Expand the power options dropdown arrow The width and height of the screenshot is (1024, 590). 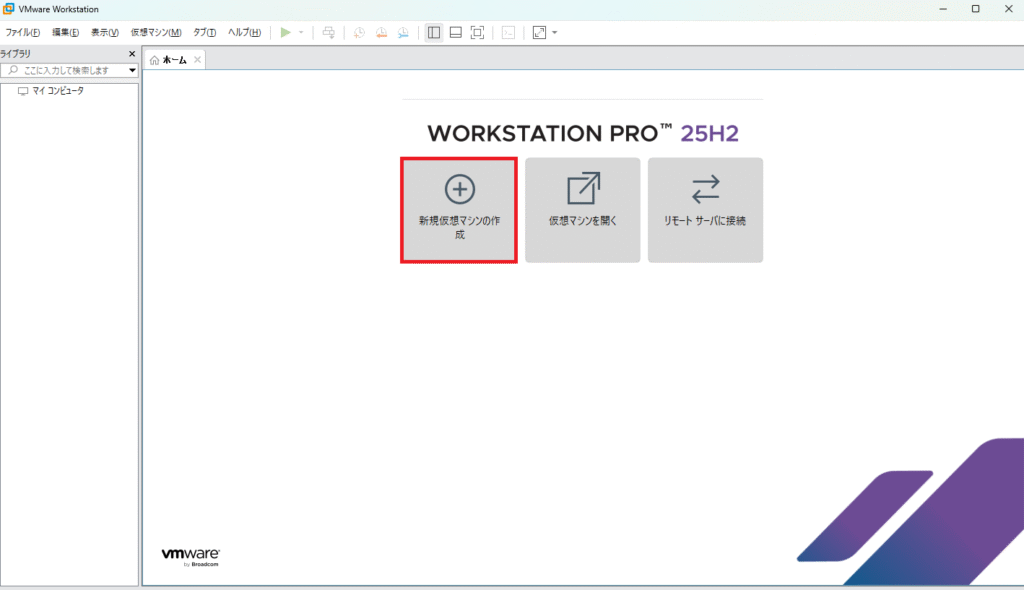pyautogui.click(x=301, y=32)
